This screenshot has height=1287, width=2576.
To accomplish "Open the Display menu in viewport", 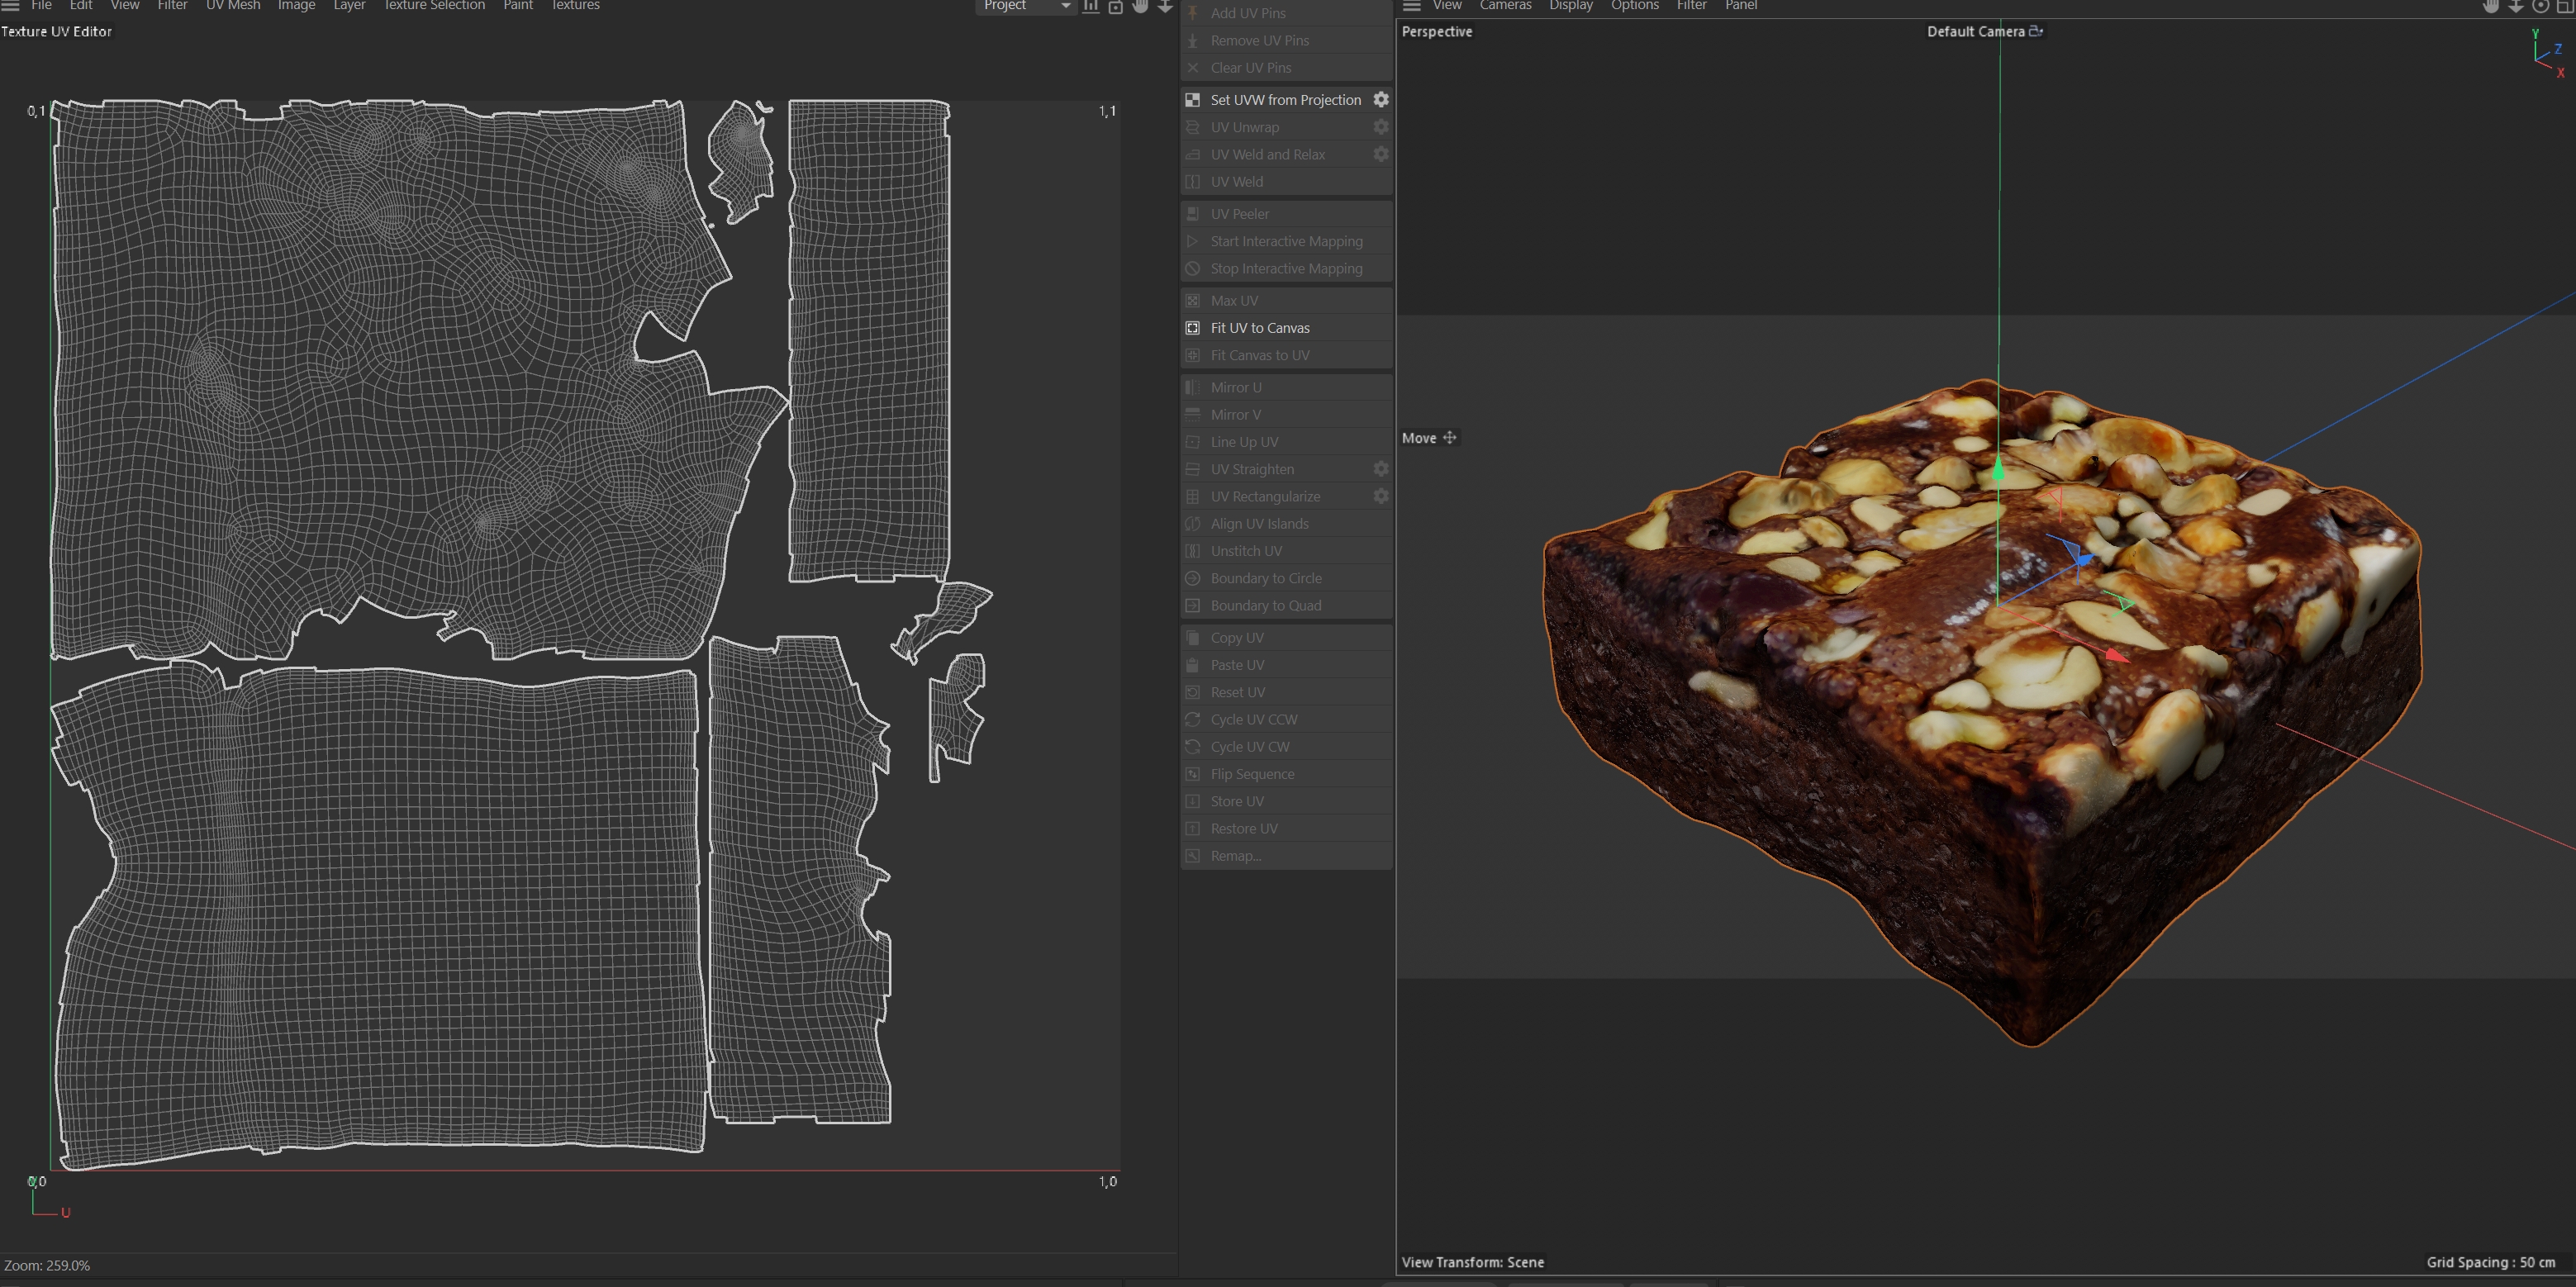I will [1570, 6].
